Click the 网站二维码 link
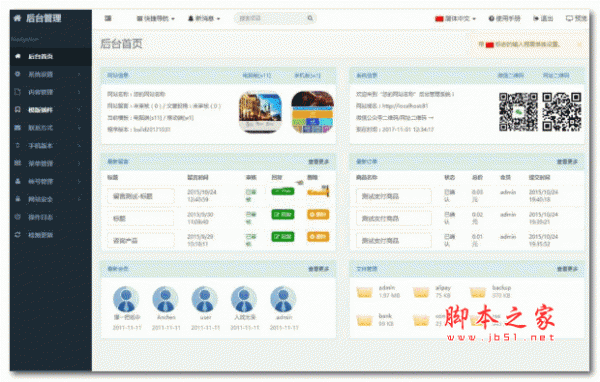The image size is (600, 382). (556, 75)
